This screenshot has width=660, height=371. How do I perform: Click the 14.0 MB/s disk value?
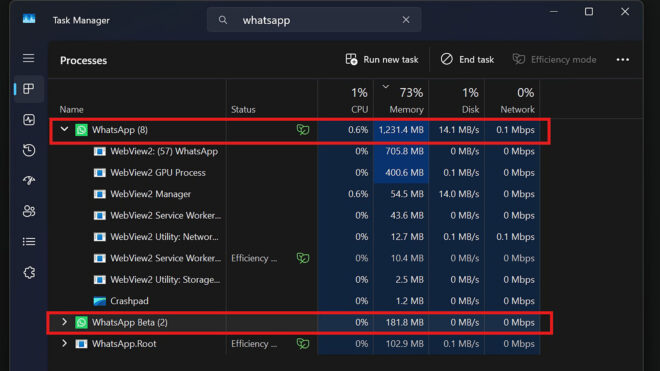(459, 194)
